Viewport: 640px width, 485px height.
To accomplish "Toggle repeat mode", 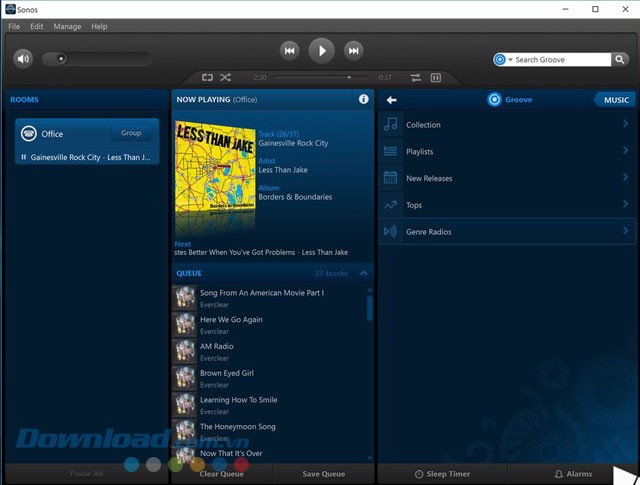I will [x=207, y=77].
